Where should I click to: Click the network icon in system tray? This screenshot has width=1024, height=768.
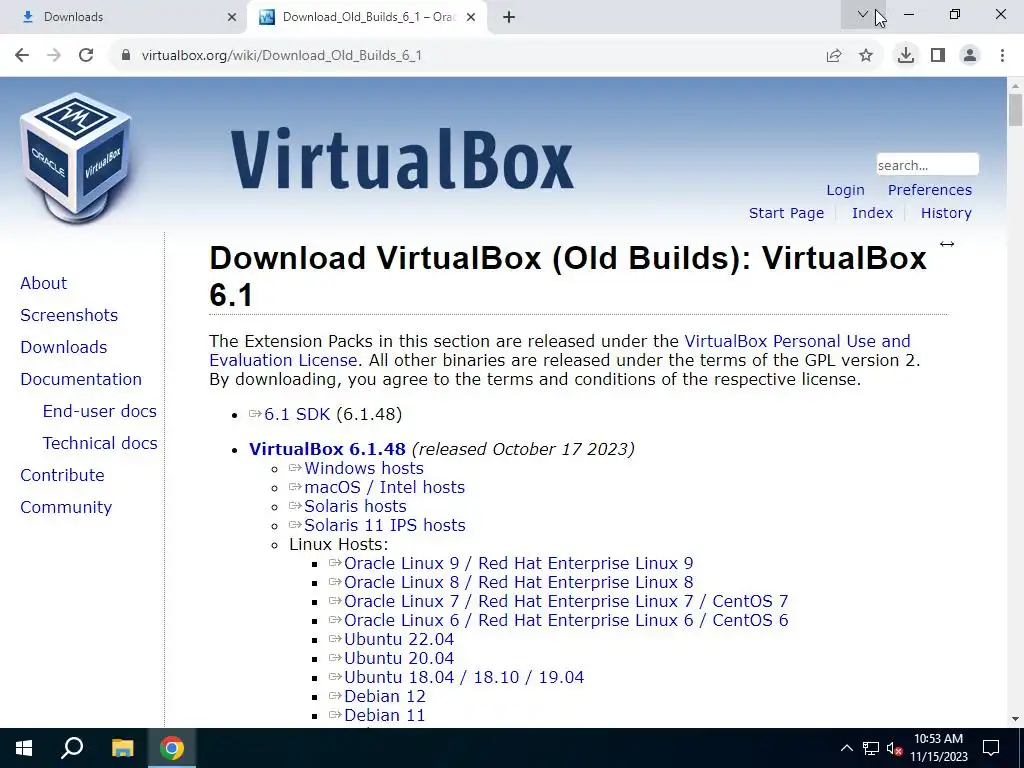[x=871, y=748]
